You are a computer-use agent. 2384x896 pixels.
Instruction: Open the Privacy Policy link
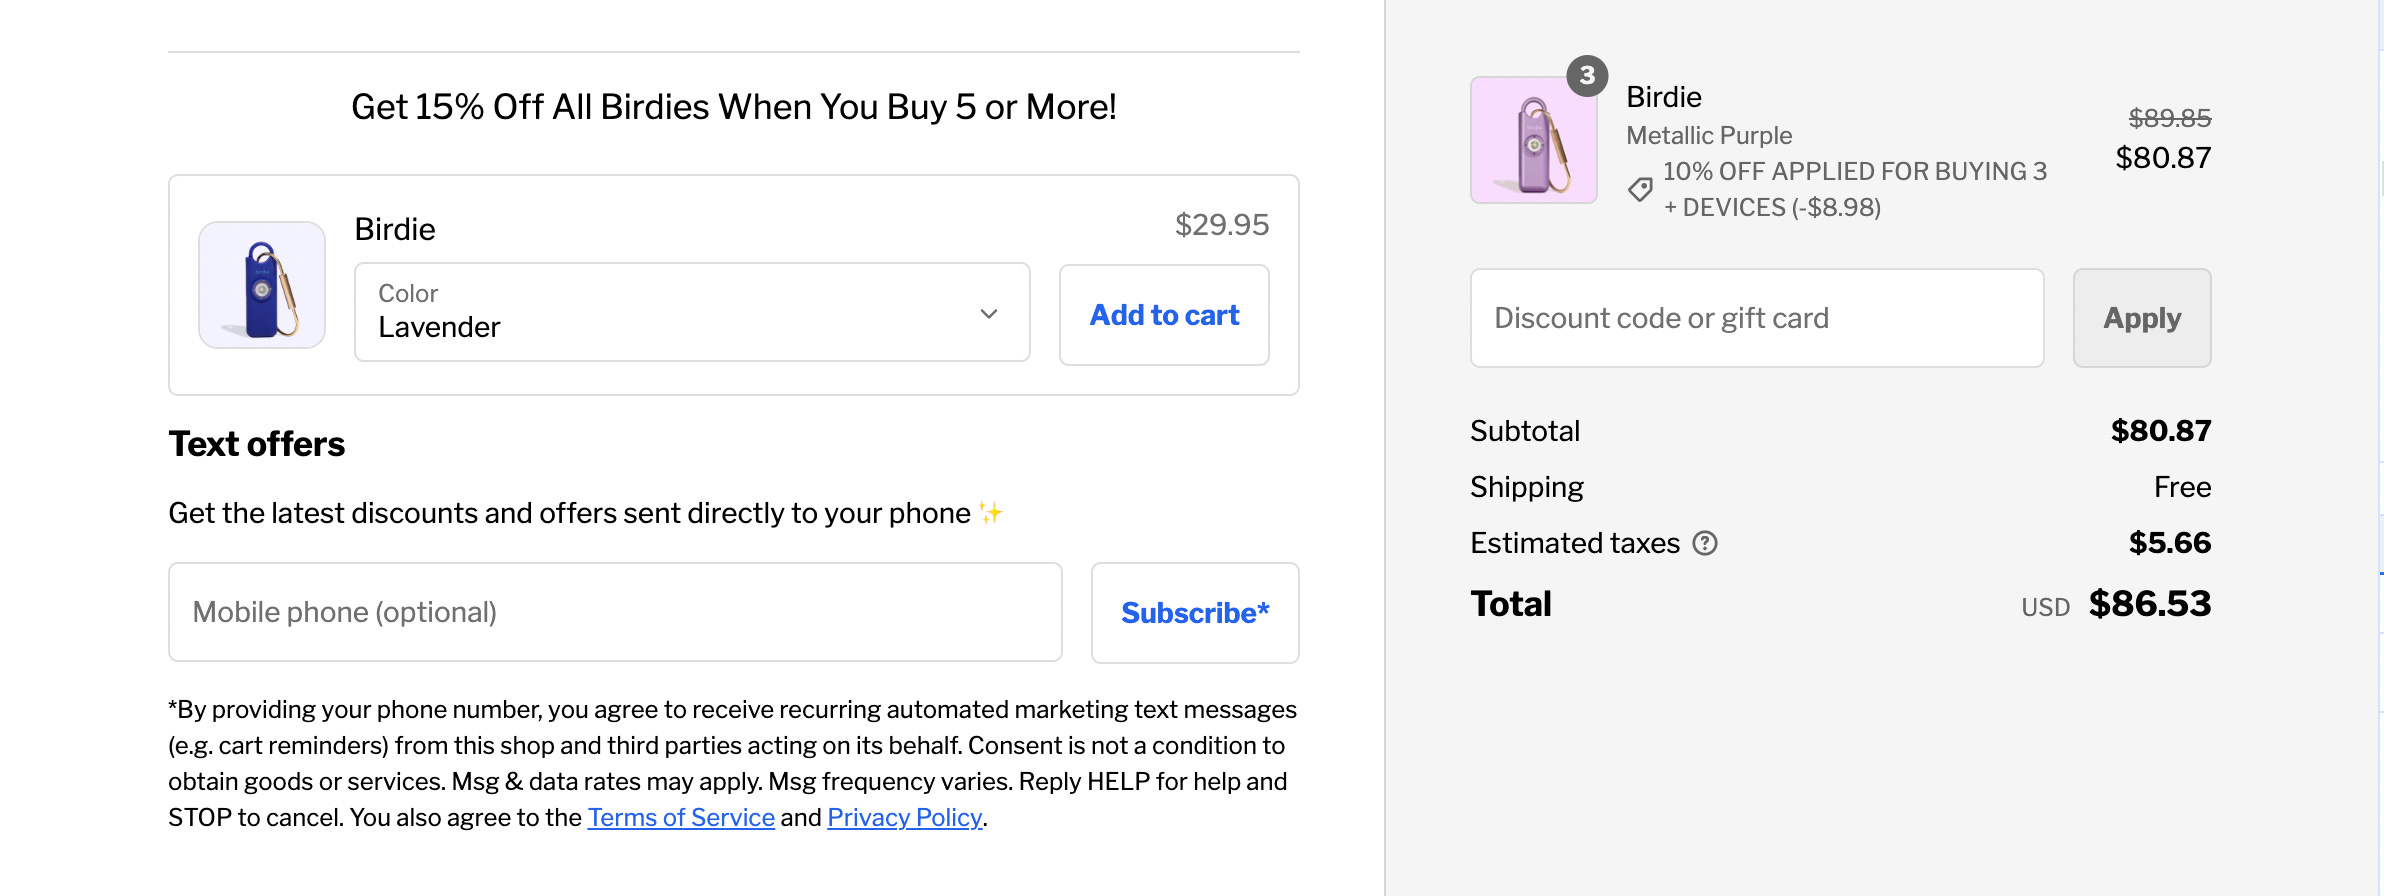(904, 818)
